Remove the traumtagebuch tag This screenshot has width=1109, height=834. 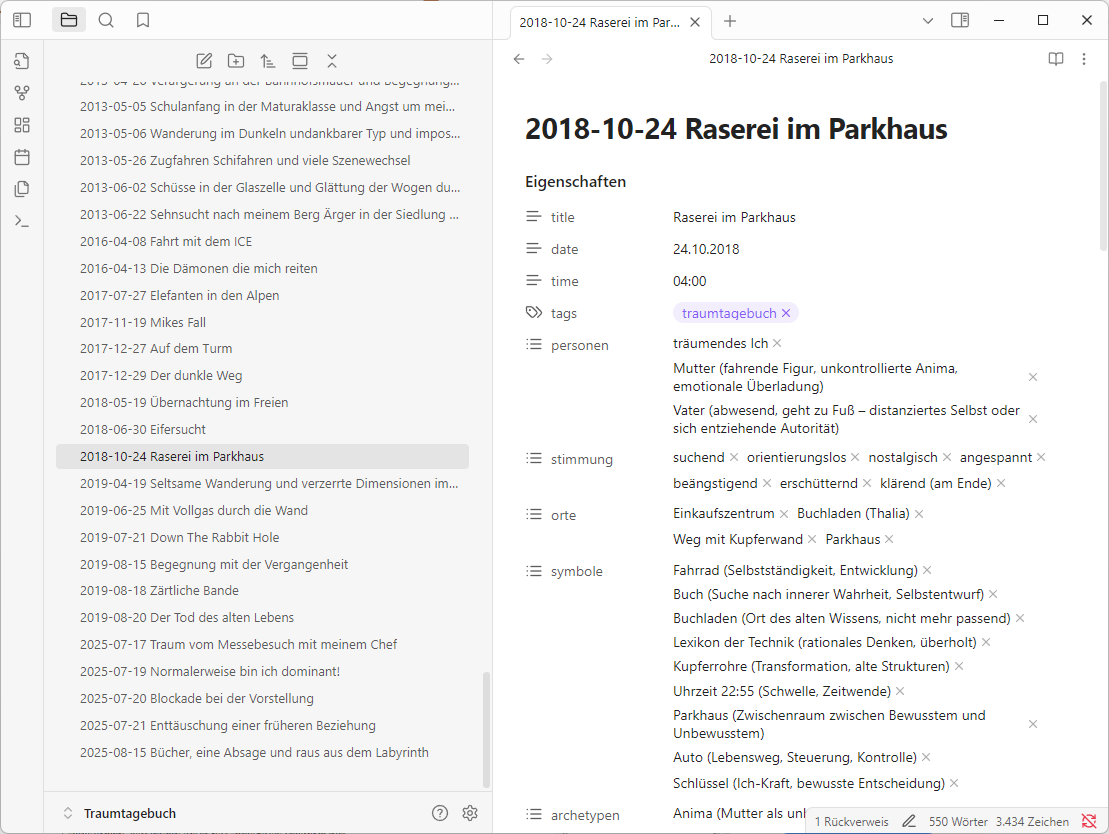[787, 313]
